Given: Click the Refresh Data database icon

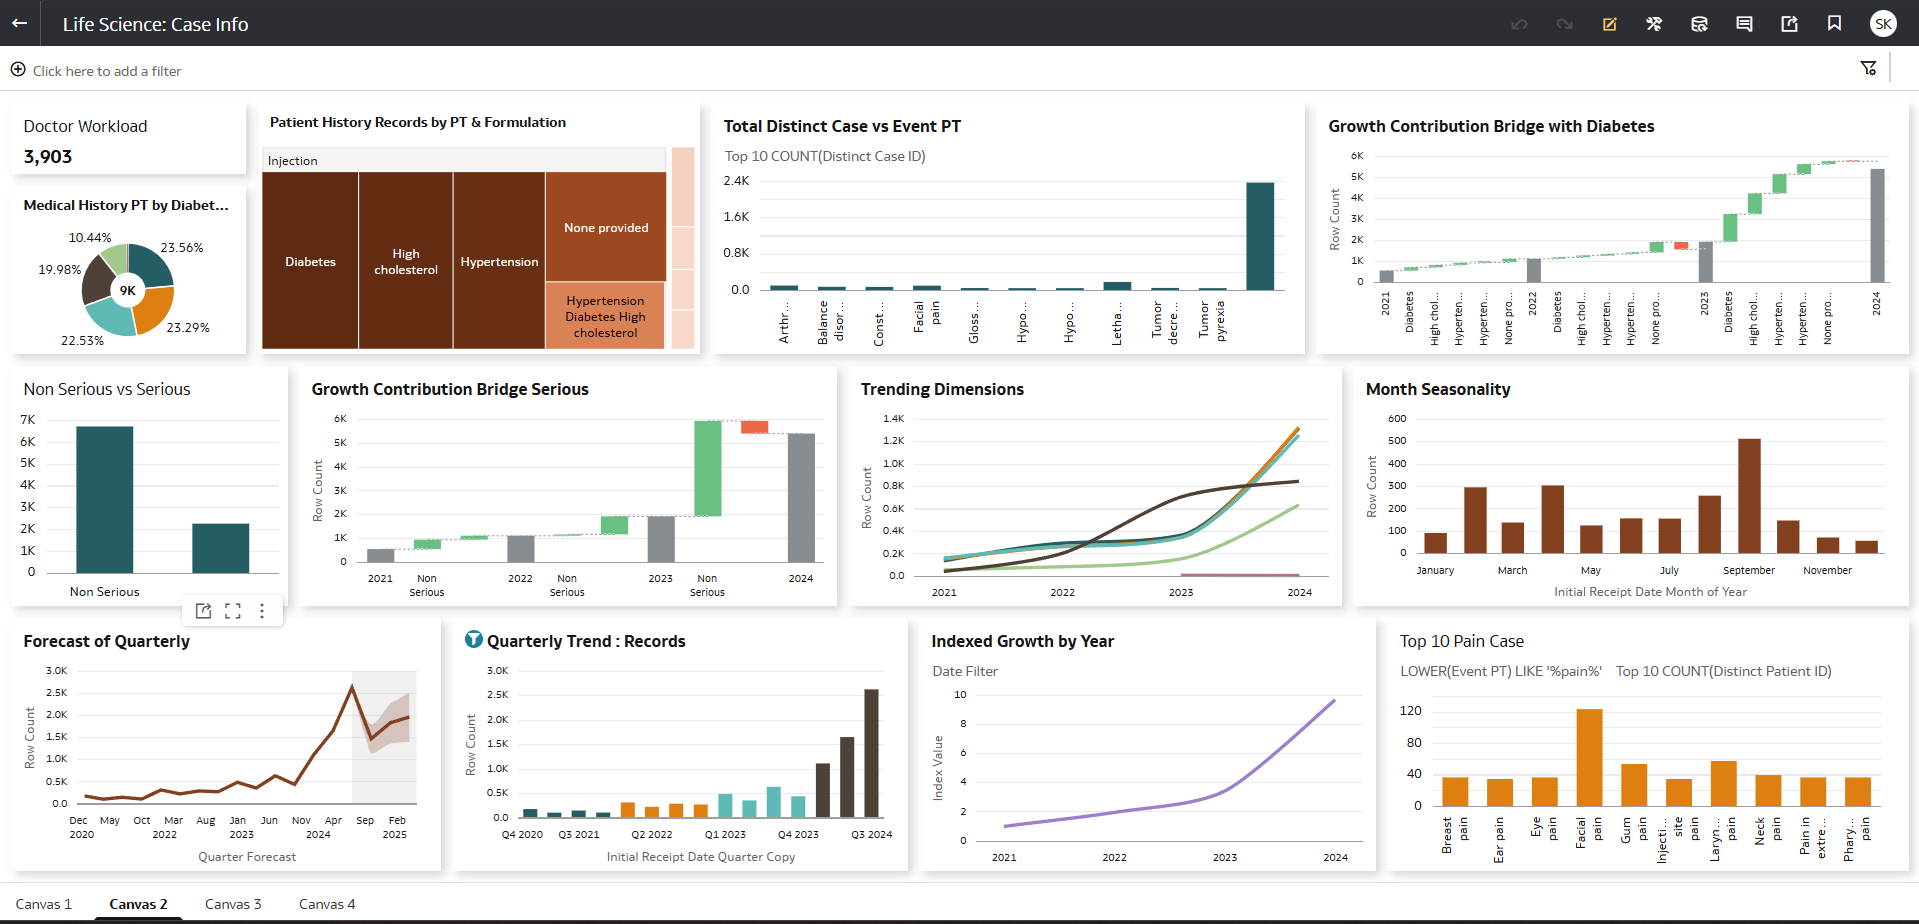Looking at the screenshot, I should 1699,24.
